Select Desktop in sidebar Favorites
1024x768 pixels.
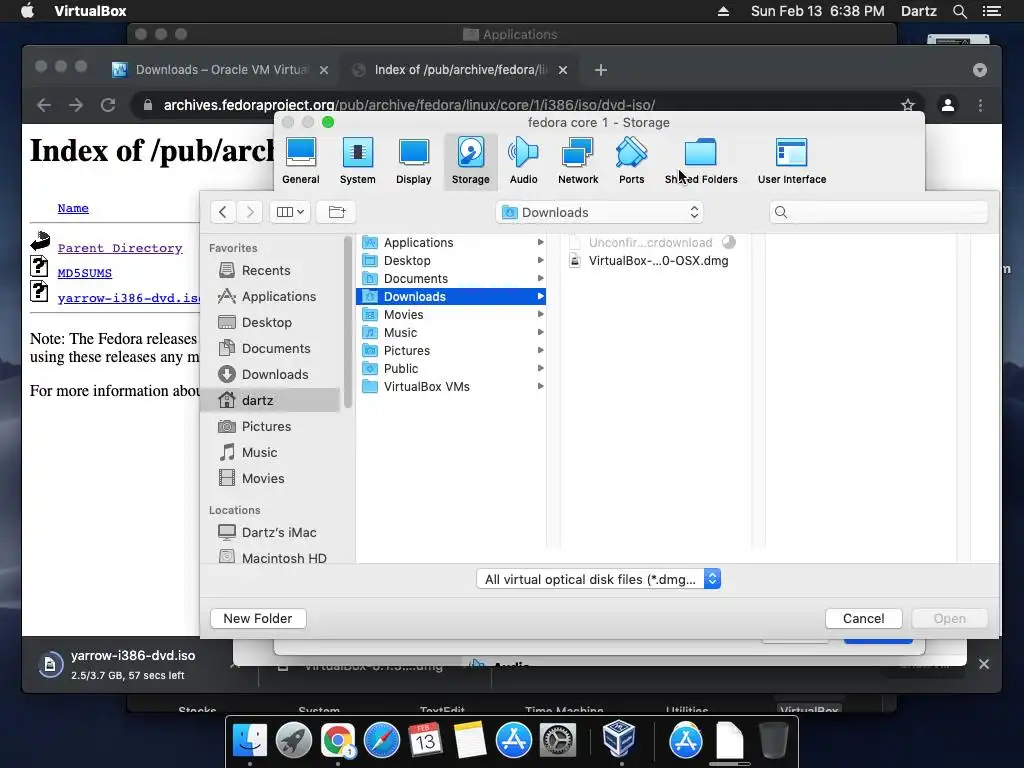coord(270,323)
